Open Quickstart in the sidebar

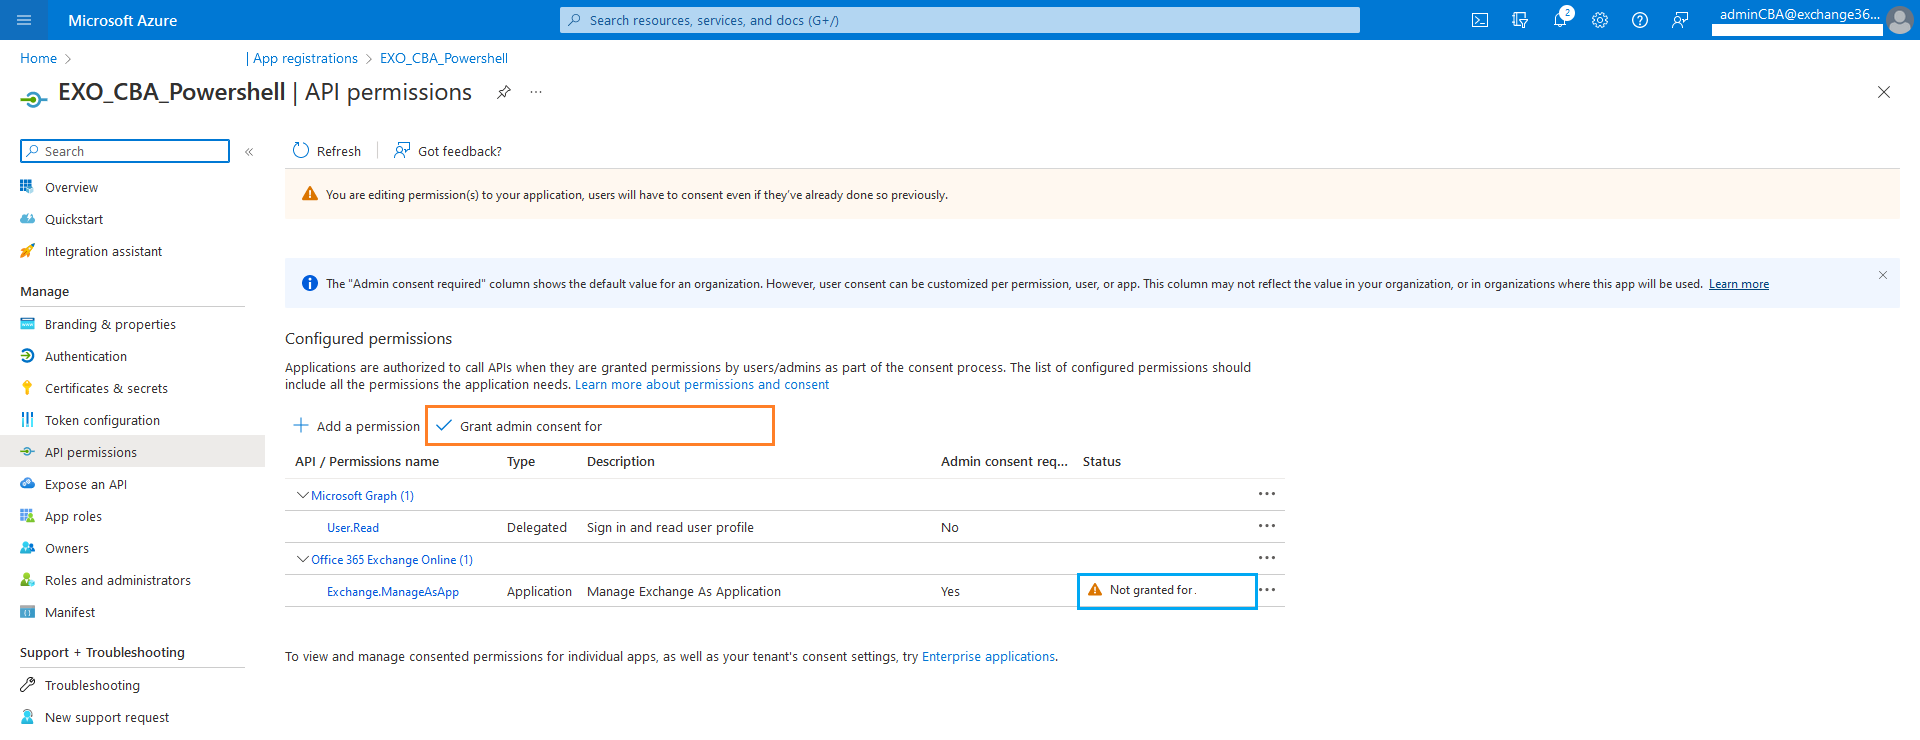74,219
